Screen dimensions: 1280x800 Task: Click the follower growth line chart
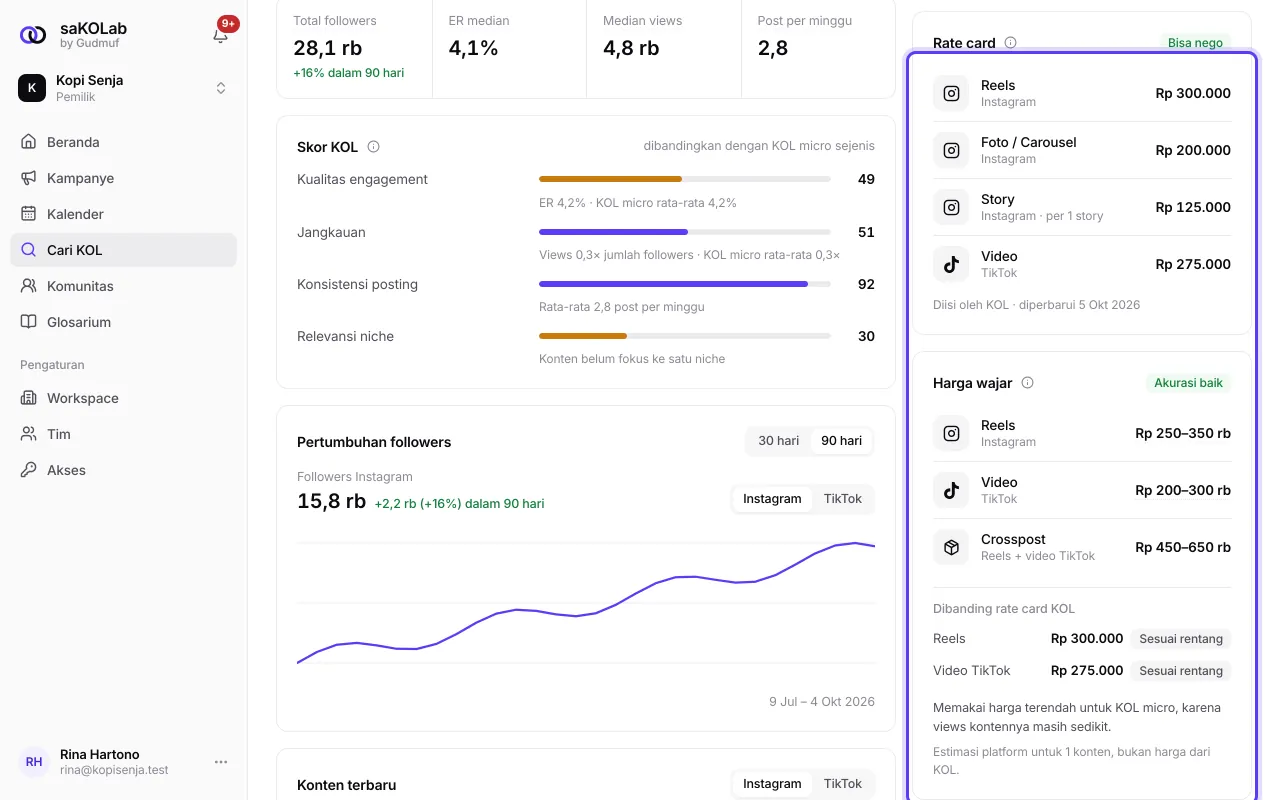tap(586, 603)
